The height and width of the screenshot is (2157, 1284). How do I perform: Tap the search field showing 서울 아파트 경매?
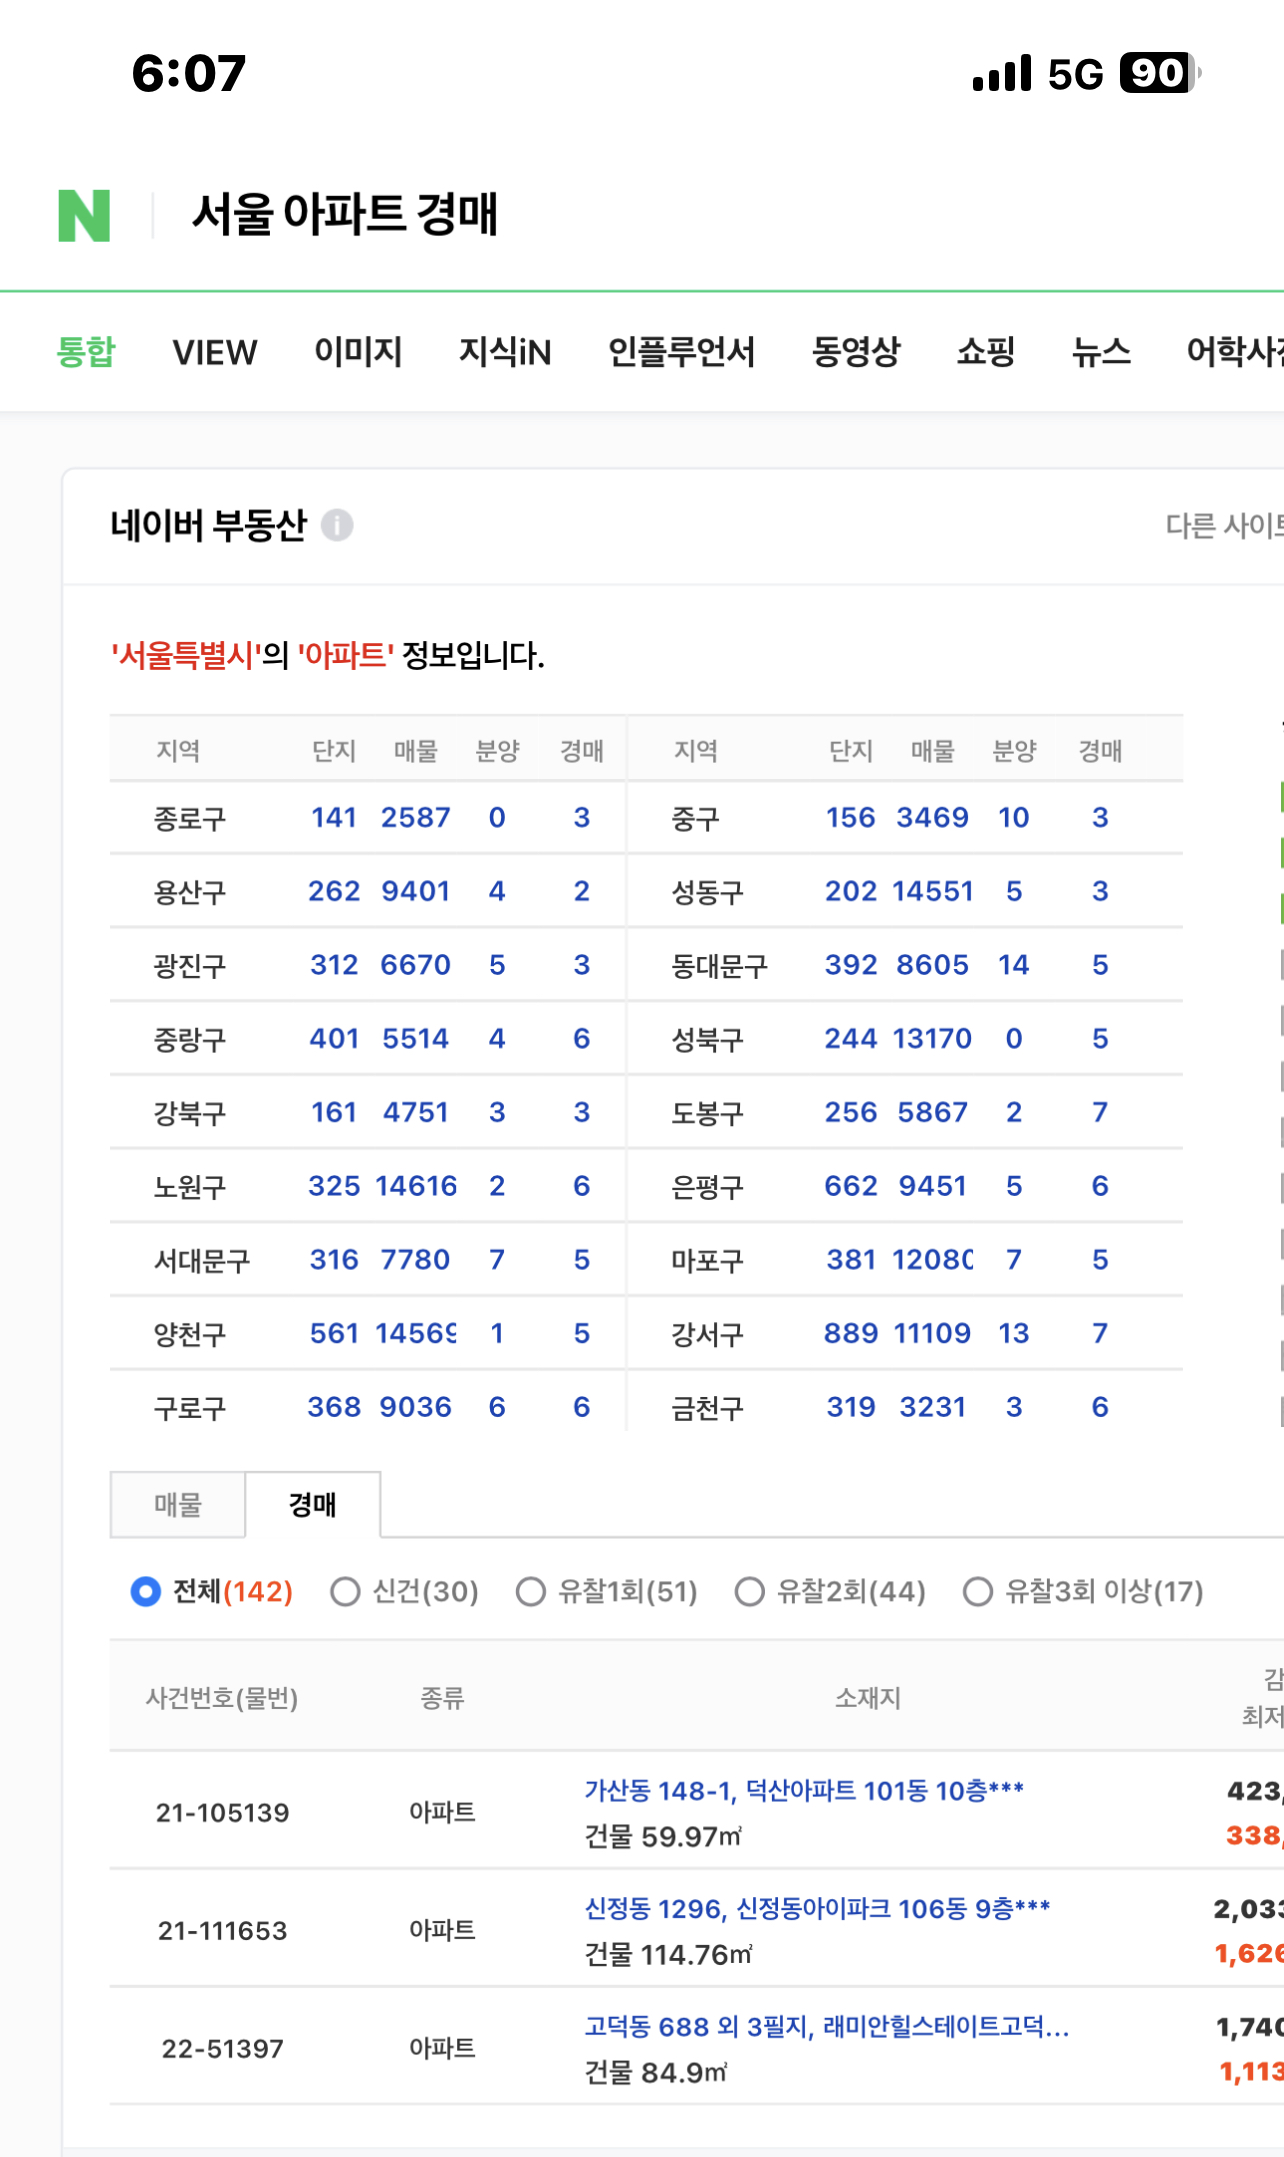pos(344,214)
